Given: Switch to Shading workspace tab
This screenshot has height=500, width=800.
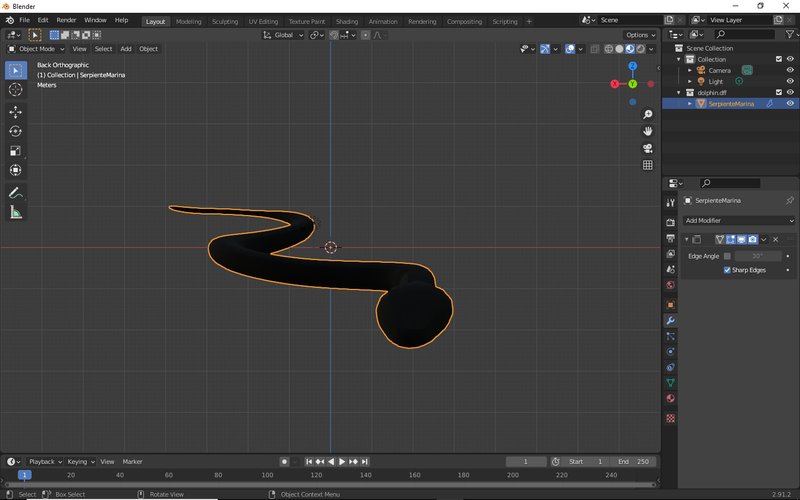Looking at the screenshot, I should pos(347,21).
